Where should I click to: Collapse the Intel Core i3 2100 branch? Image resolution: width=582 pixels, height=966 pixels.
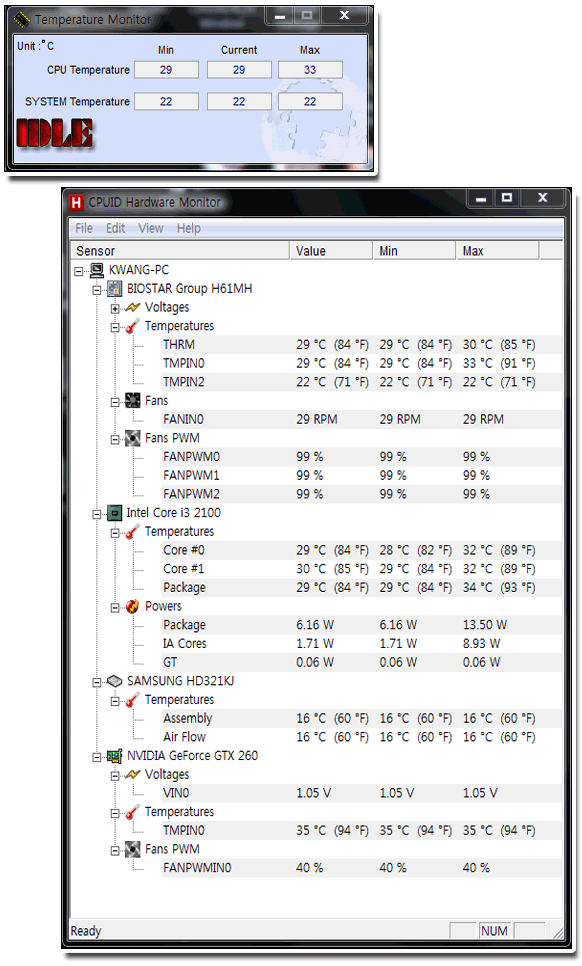pos(97,514)
